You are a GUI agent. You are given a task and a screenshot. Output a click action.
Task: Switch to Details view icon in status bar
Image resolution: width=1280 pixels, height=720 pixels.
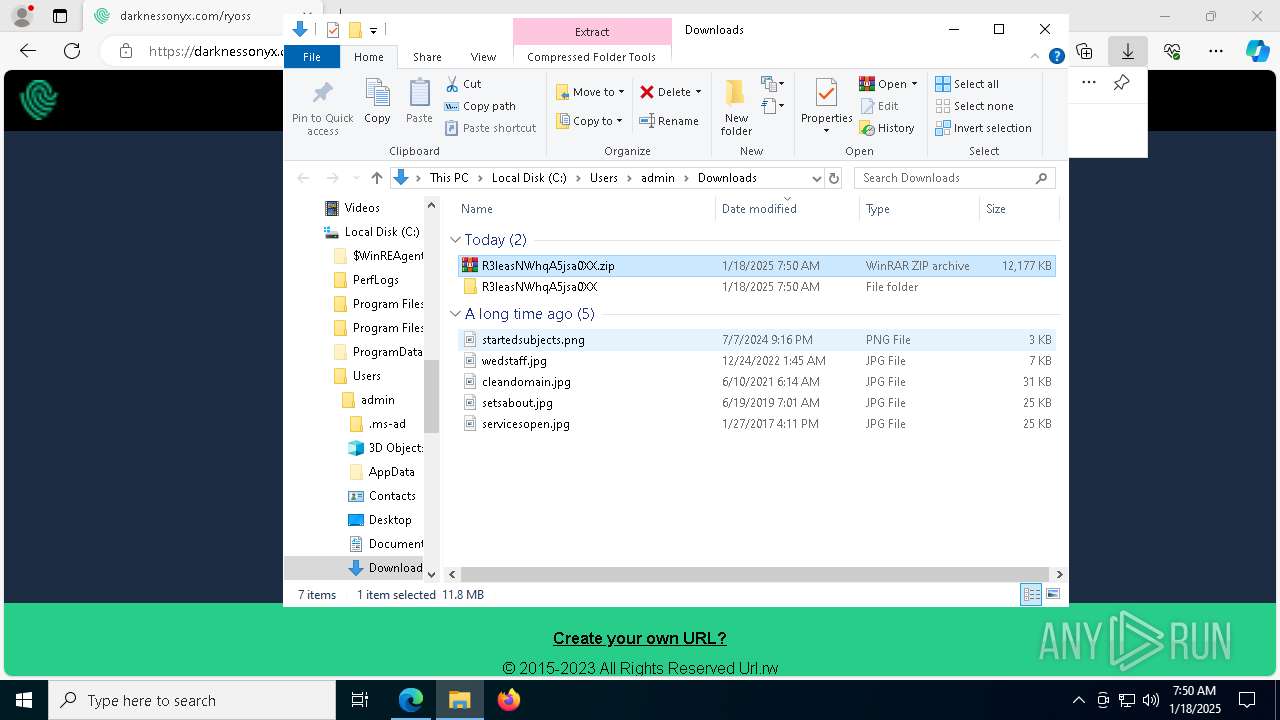click(x=1031, y=595)
